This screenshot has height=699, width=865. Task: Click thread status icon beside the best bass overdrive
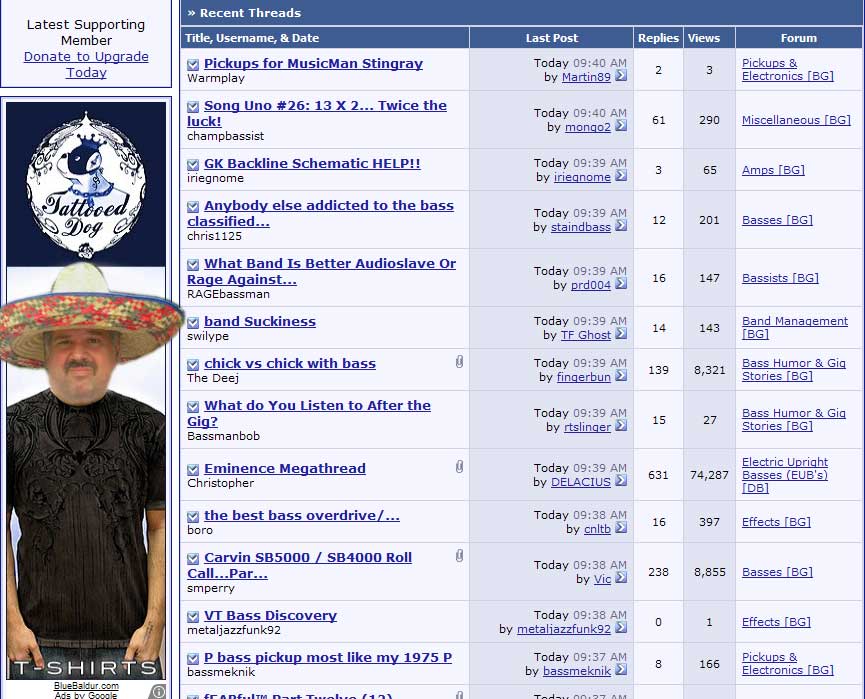pos(193,516)
